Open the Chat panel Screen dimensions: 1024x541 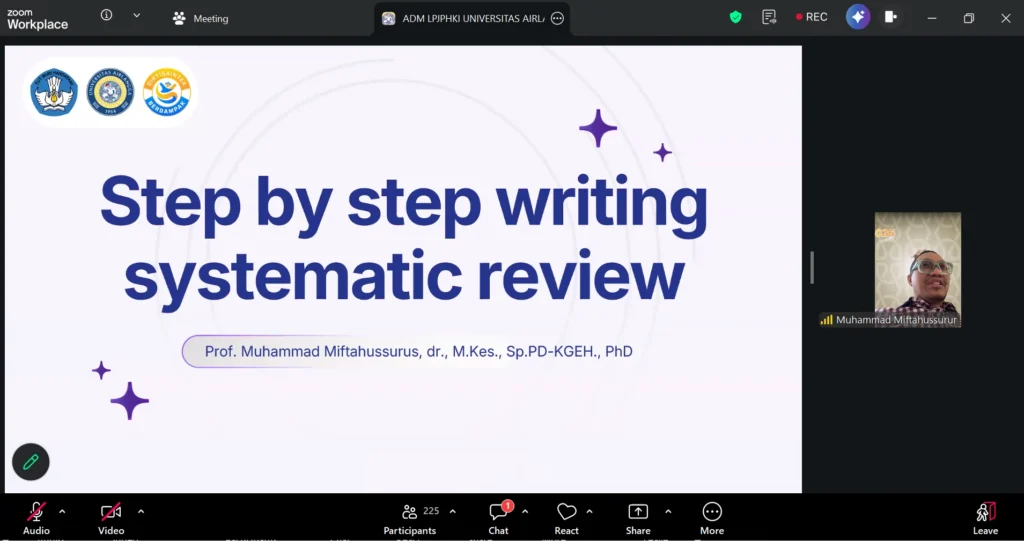coord(498,519)
